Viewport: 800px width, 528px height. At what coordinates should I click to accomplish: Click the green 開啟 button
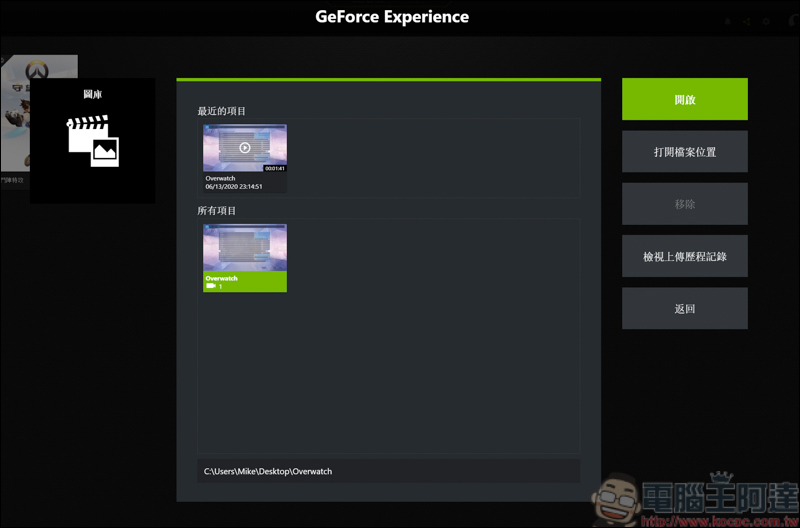coord(685,99)
